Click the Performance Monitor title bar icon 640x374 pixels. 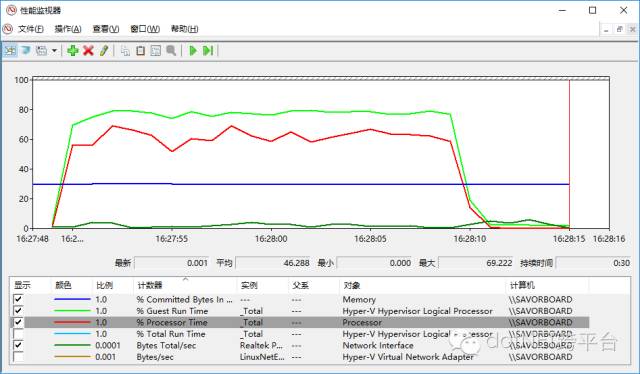pos(11,10)
